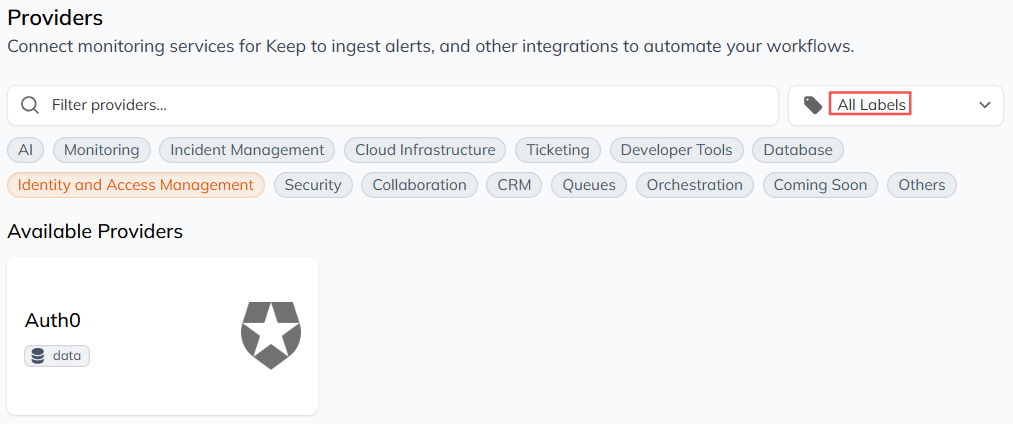The height and width of the screenshot is (424, 1013).
Task: Open the All Labels selector
Action: 895,105
